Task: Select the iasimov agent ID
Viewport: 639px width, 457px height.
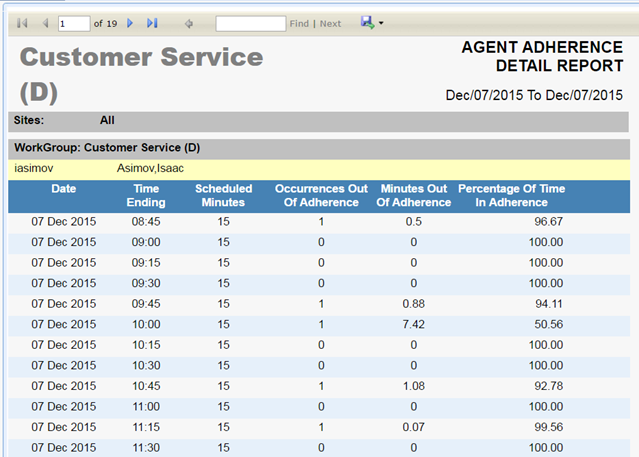Action: coord(35,169)
